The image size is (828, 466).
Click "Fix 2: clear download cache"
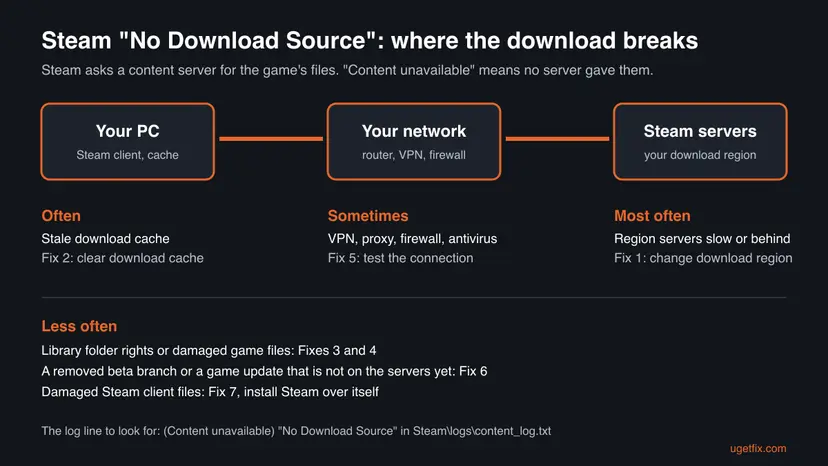click(x=123, y=258)
